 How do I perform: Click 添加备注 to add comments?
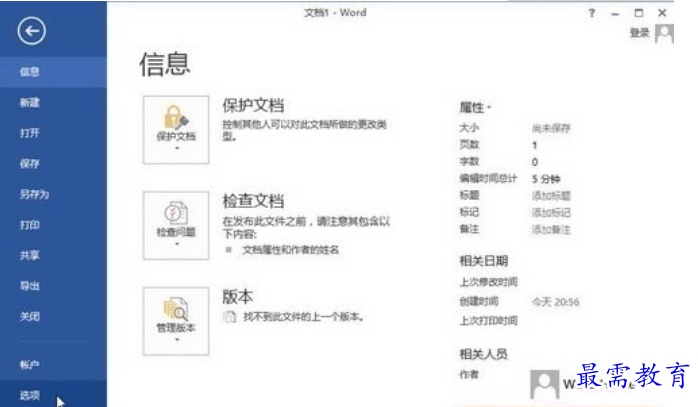pos(551,230)
